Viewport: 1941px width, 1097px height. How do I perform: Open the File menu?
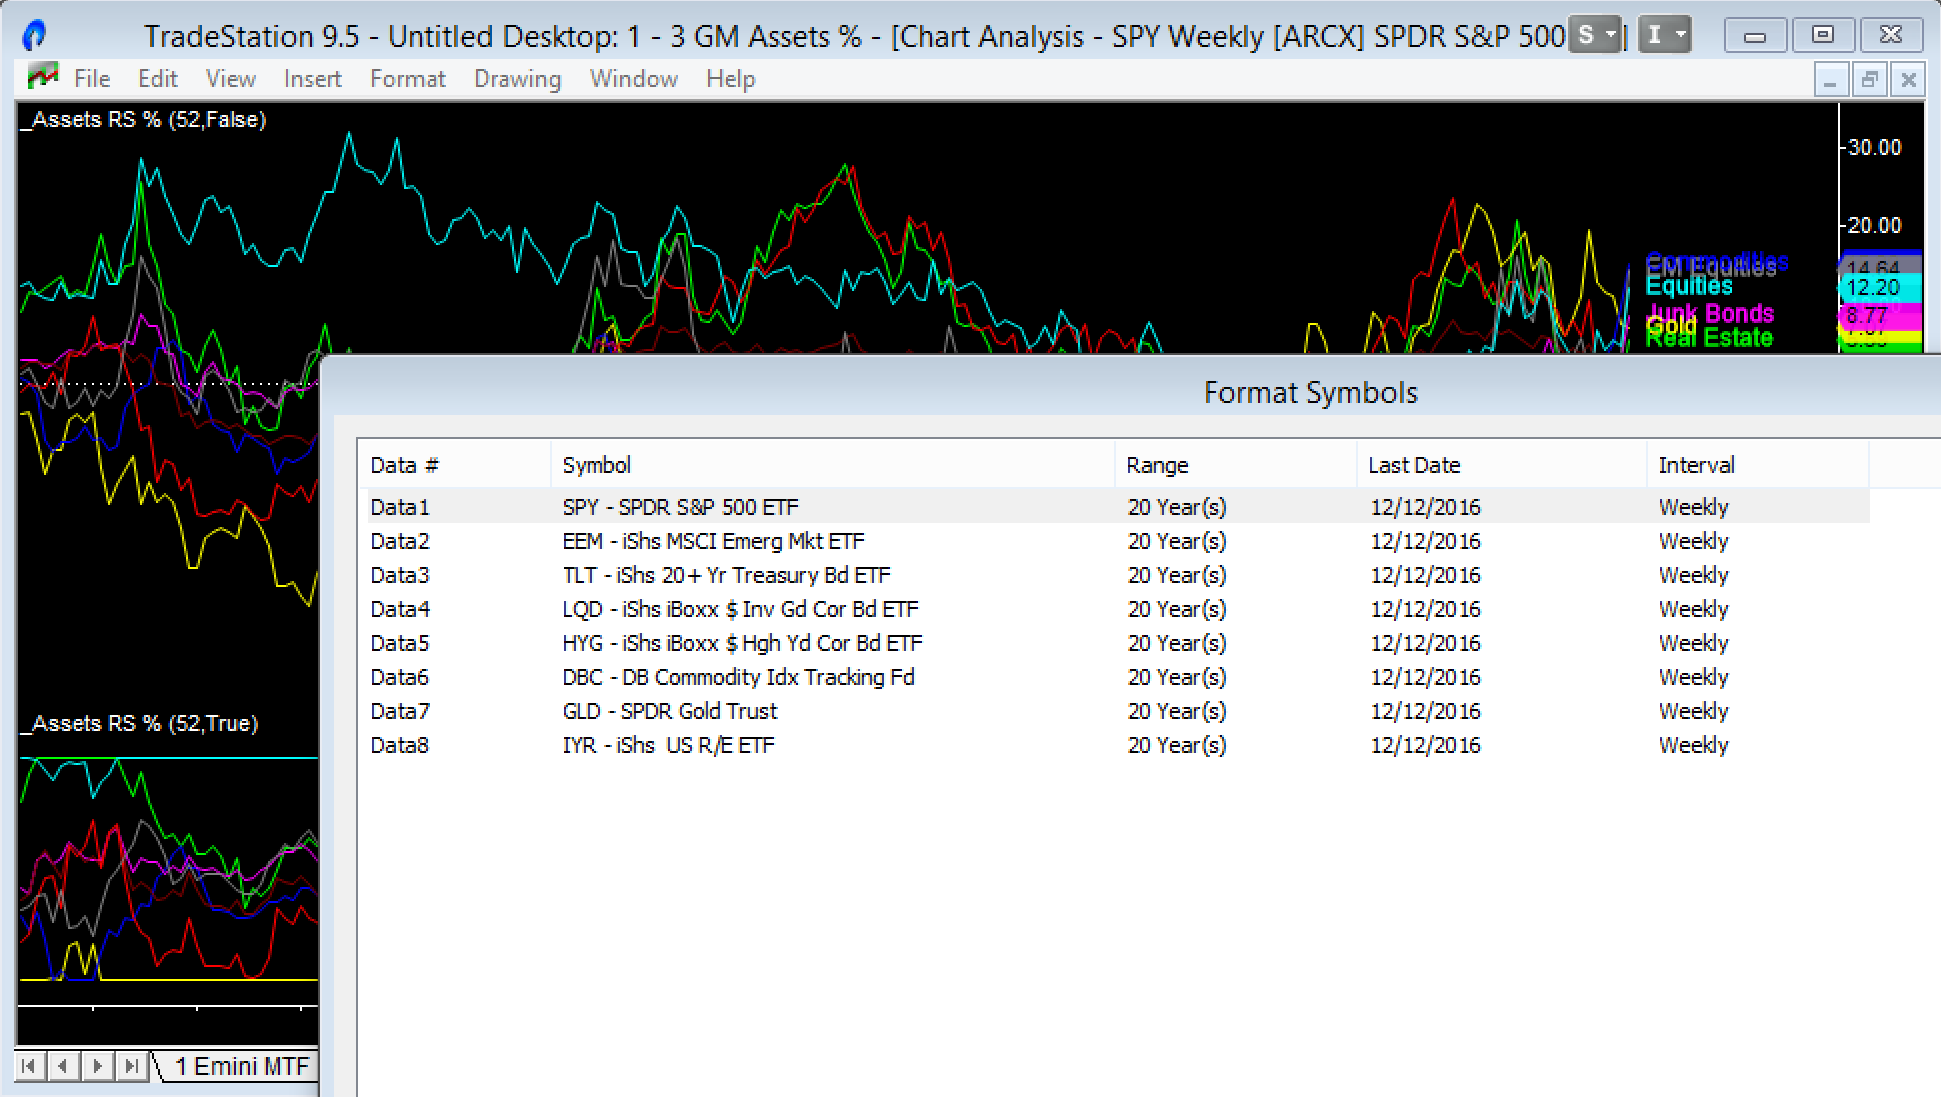point(92,78)
